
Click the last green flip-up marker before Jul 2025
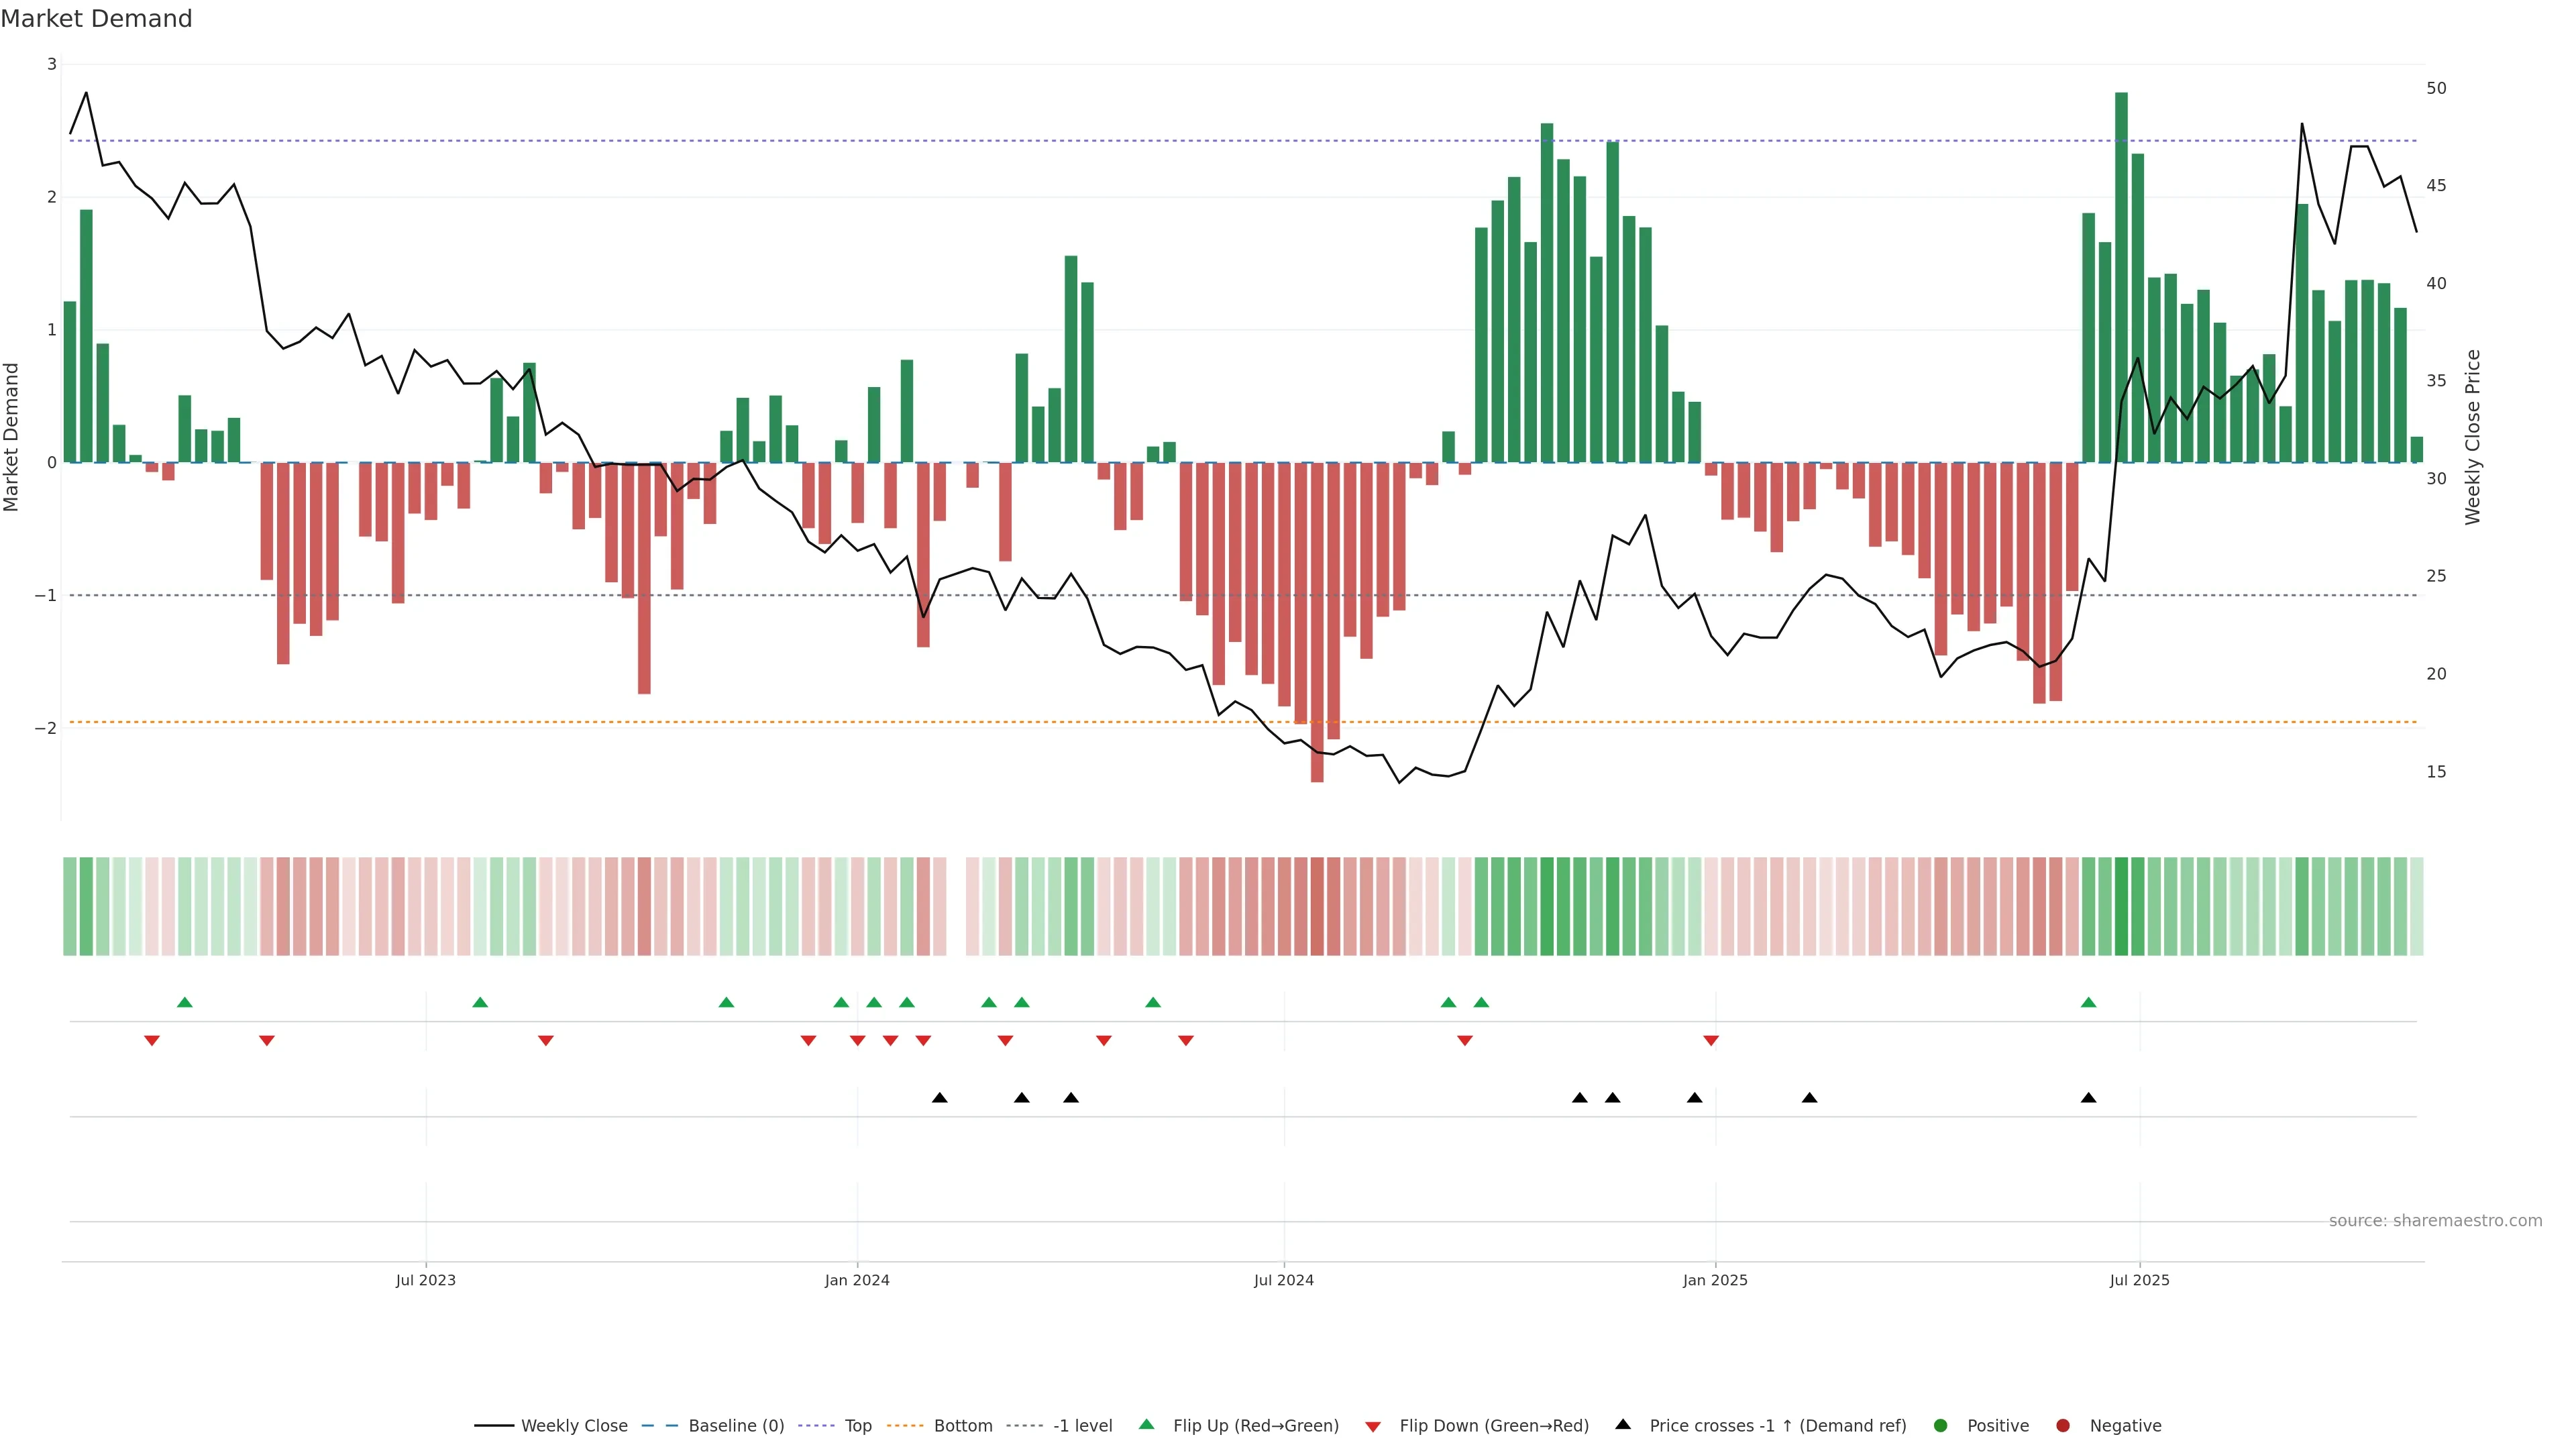coord(2088,1002)
